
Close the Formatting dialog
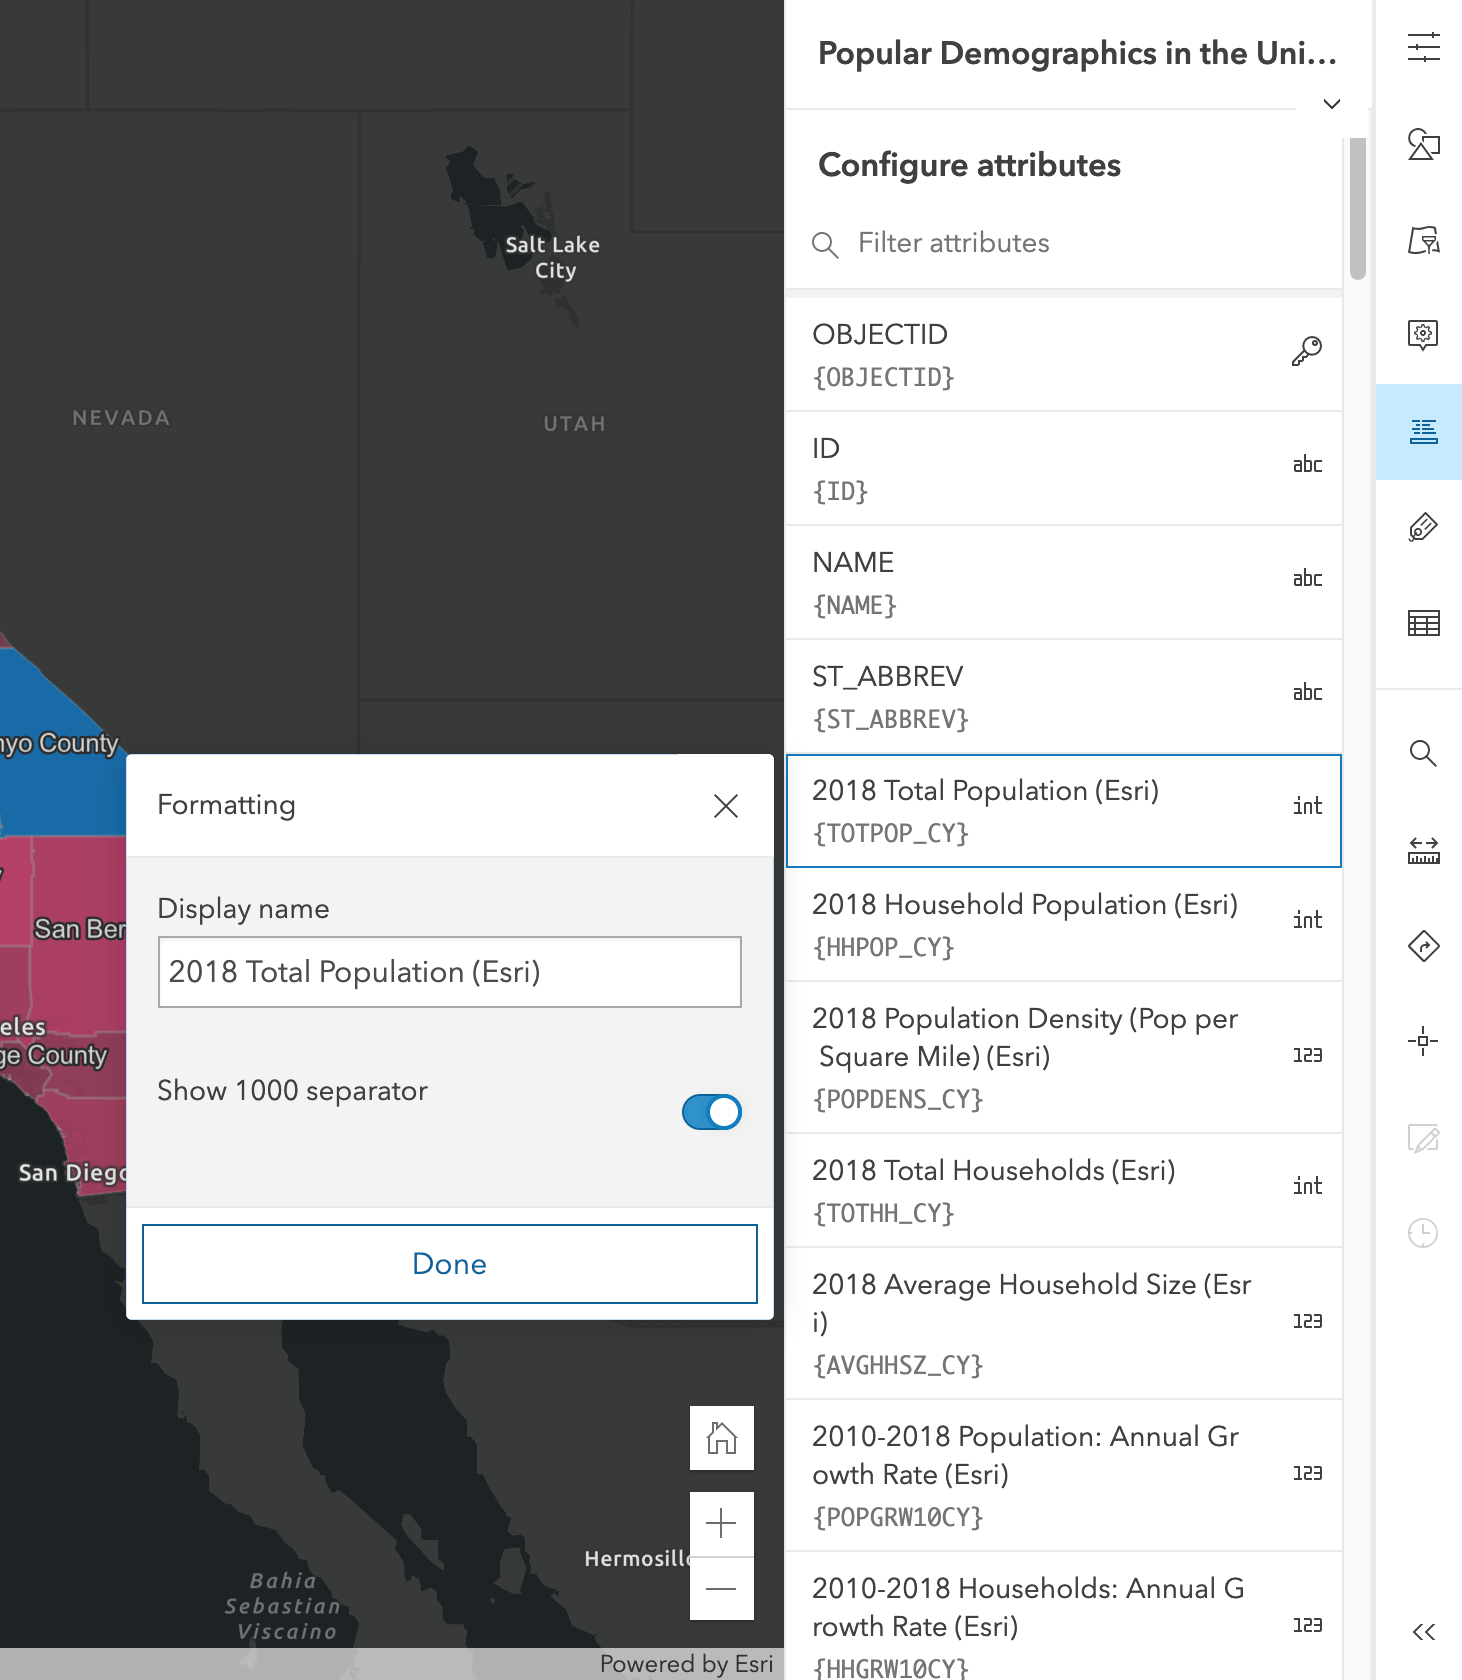click(x=726, y=806)
